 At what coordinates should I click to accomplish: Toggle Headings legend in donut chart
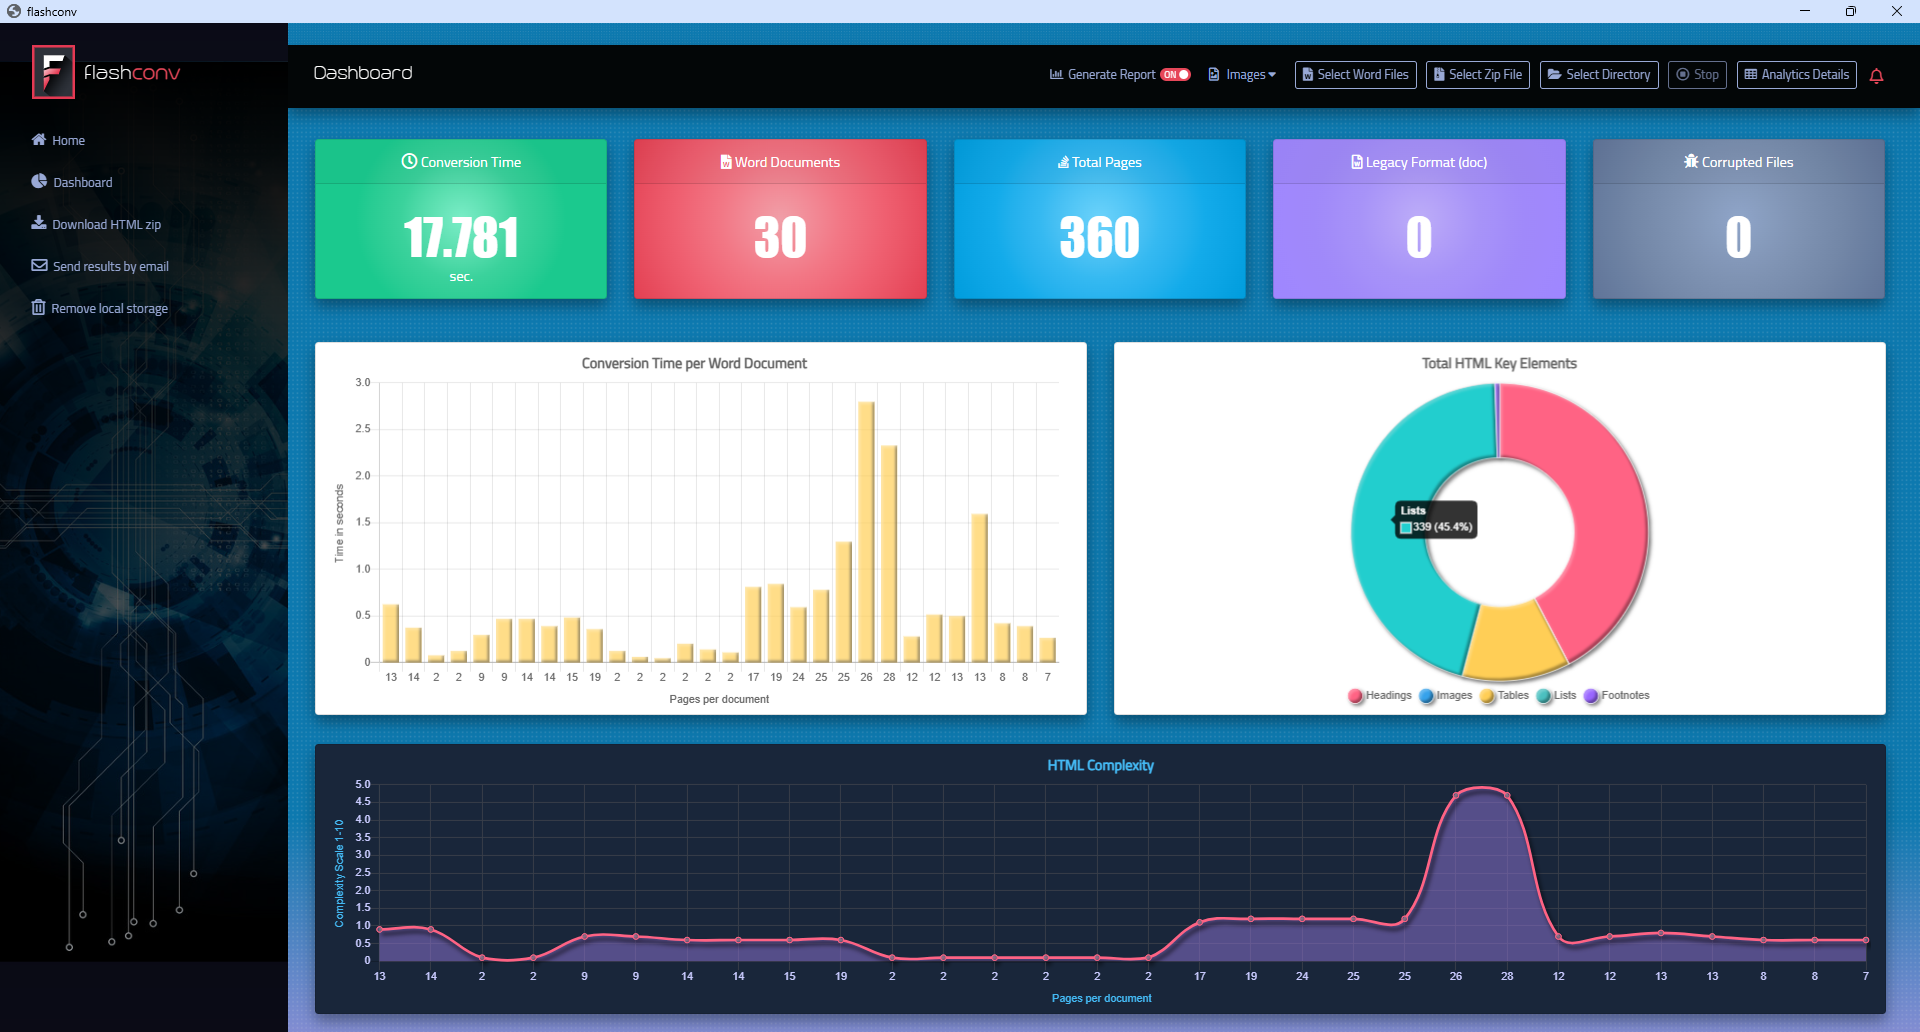coord(1380,696)
